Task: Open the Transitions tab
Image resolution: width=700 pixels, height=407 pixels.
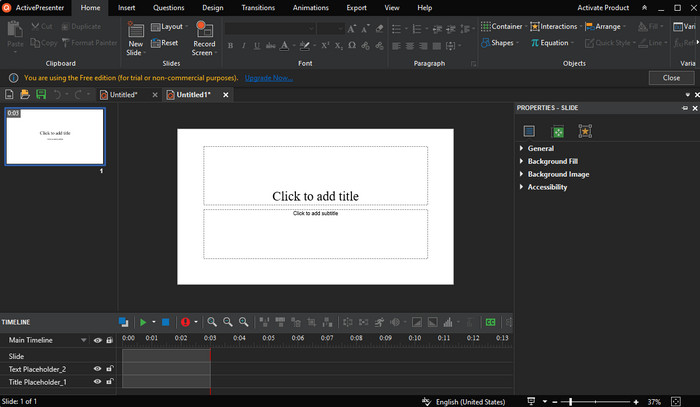Action: 258,8
